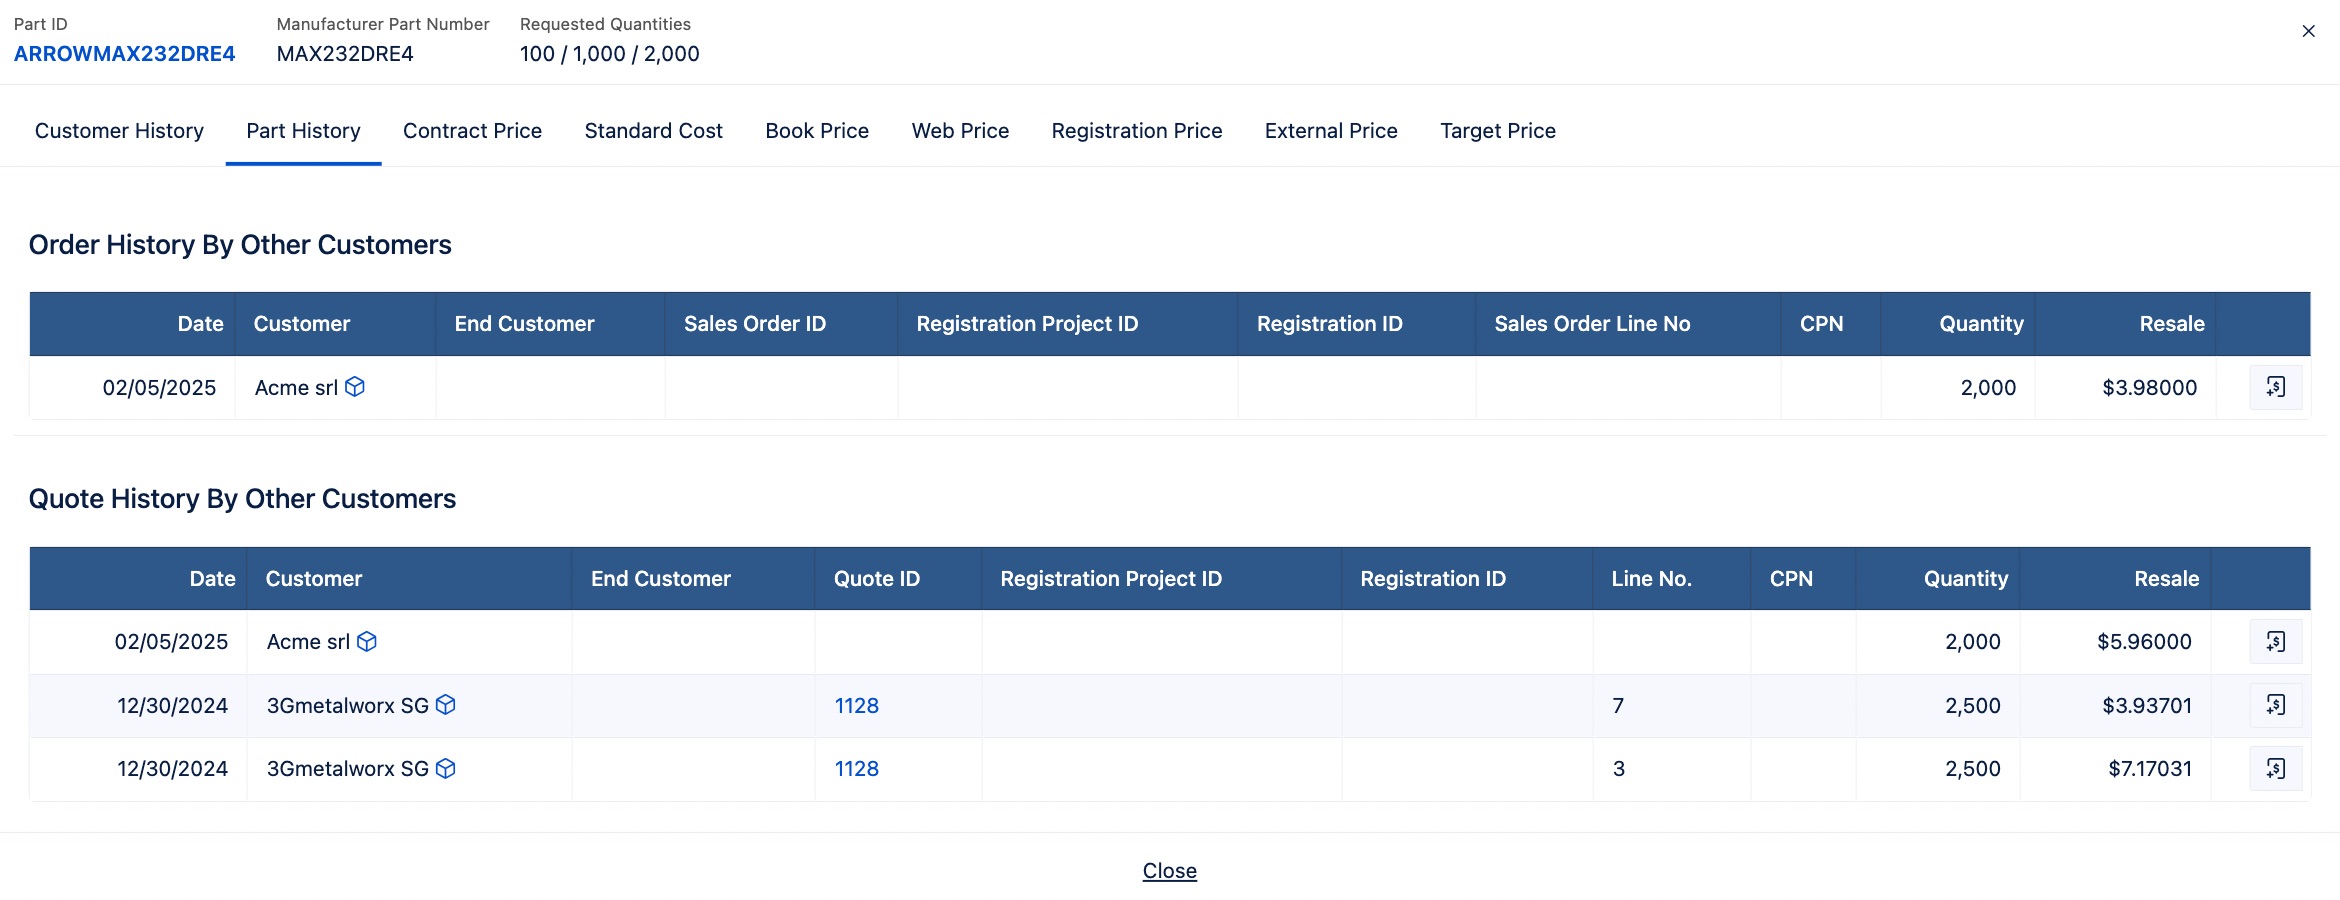The image size is (2340, 900).
Task: Open the Web Price tab
Action: 960,131
